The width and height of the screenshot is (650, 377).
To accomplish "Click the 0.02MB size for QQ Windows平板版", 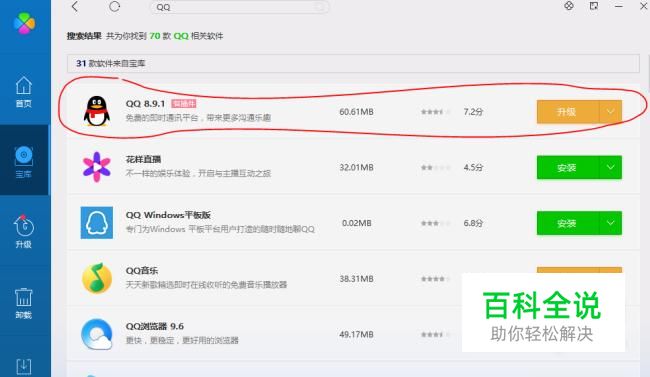I will (x=357, y=223).
